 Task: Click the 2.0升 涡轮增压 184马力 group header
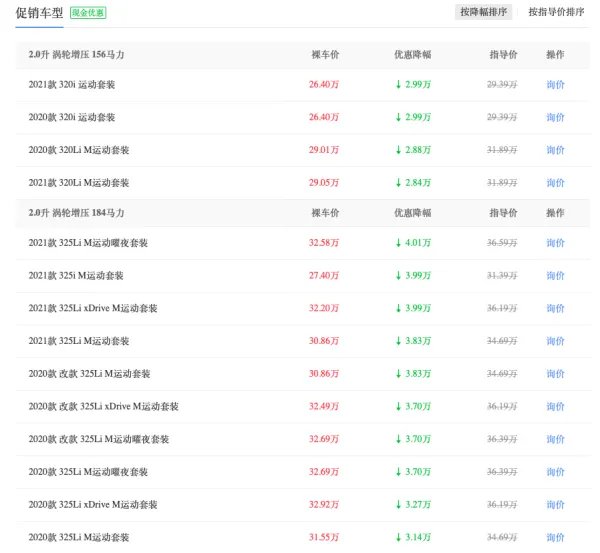click(x=76, y=213)
